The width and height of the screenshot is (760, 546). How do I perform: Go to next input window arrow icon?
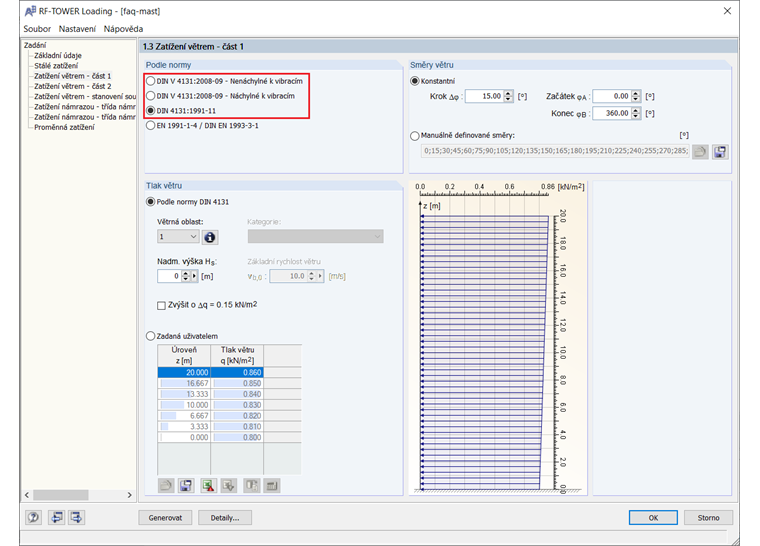pyautogui.click(x=77, y=517)
